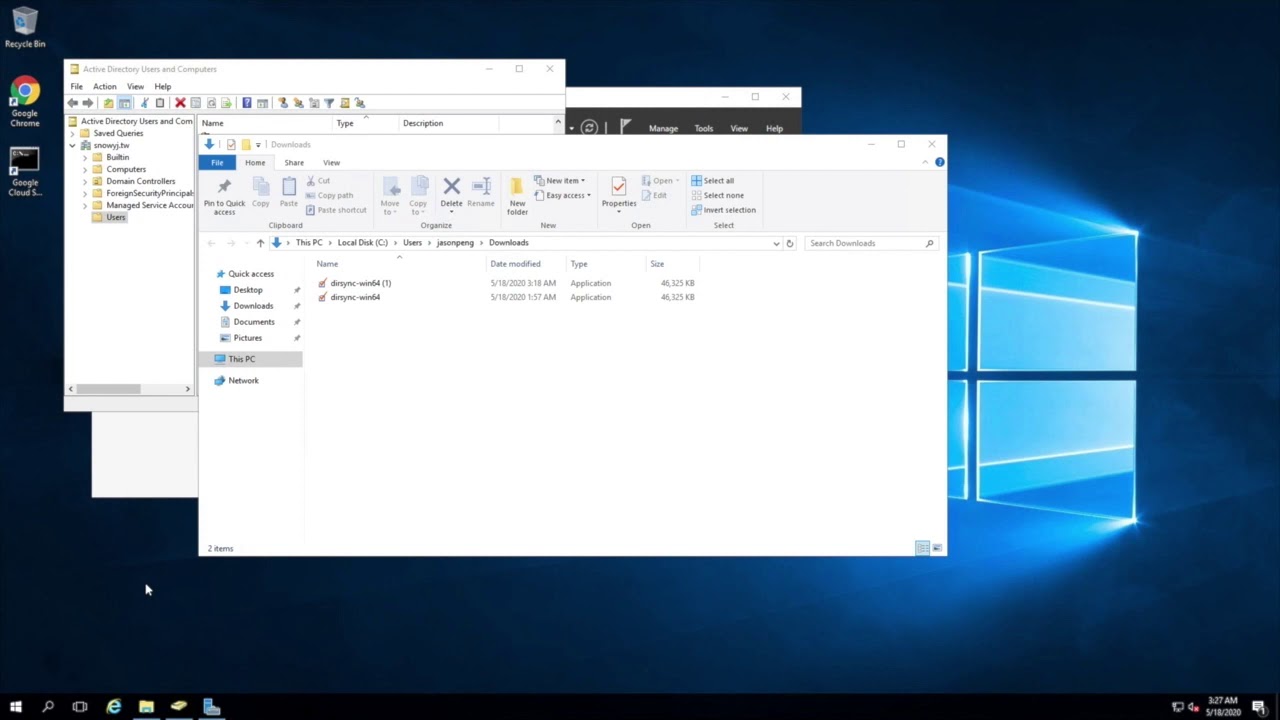Collapse the snowyj.tw domain node

tap(72, 145)
